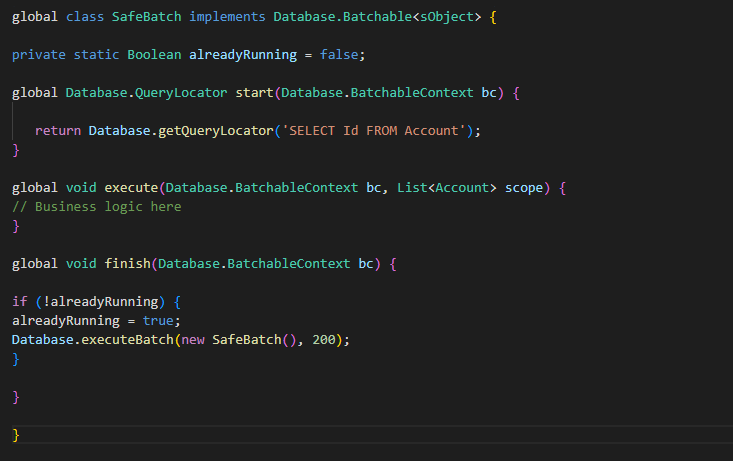Click 'alreadyRunning' in the assignment to true
Viewport: 733px width, 461px height.
(x=66, y=321)
